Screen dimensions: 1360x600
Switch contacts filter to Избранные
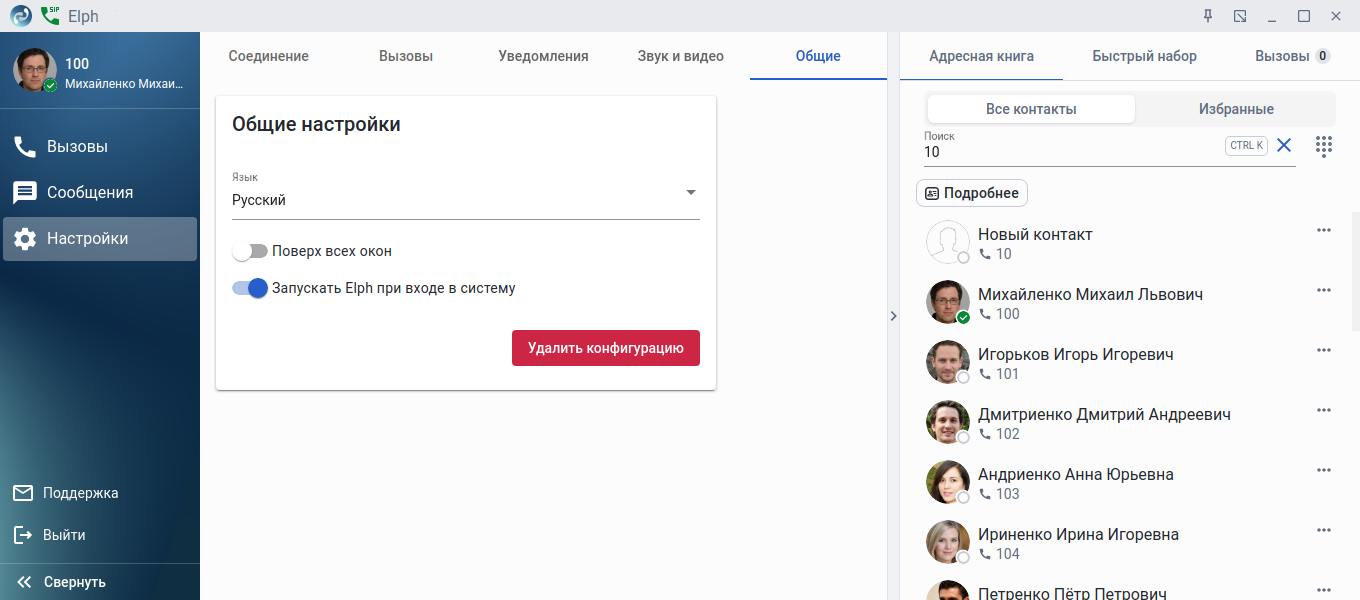[1236, 109]
